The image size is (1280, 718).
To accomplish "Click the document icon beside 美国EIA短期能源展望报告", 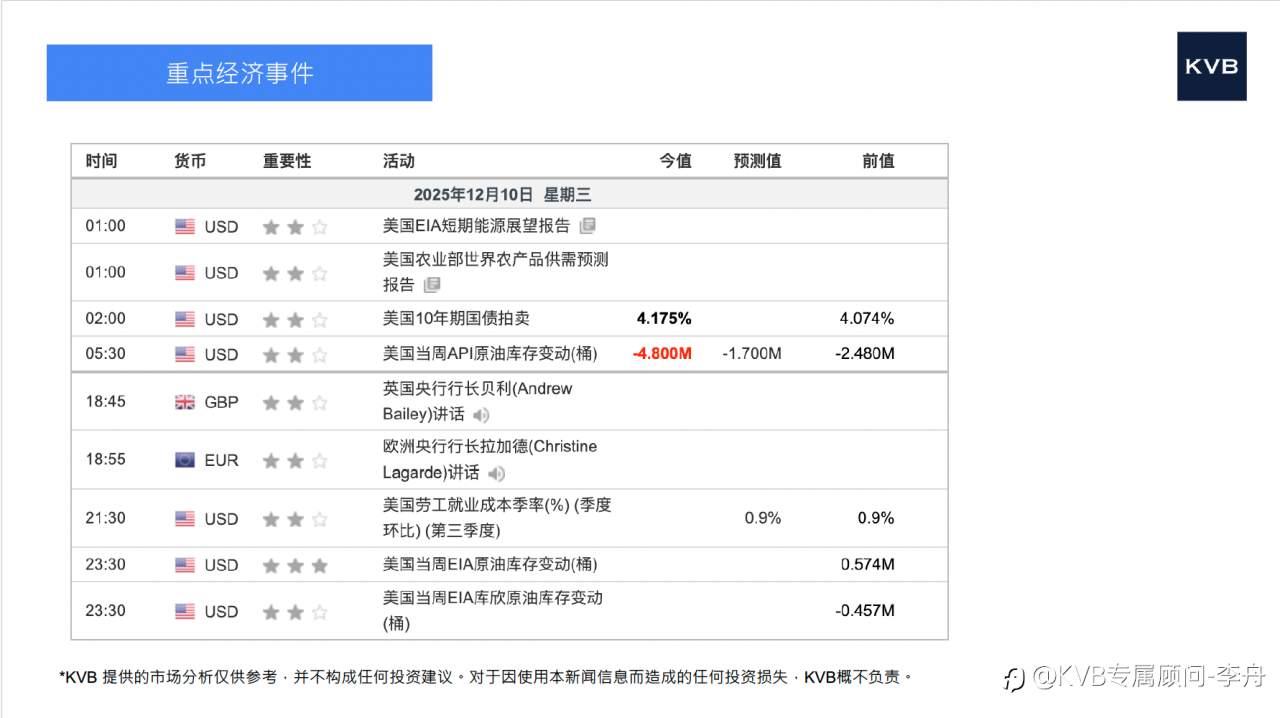I will pos(588,226).
